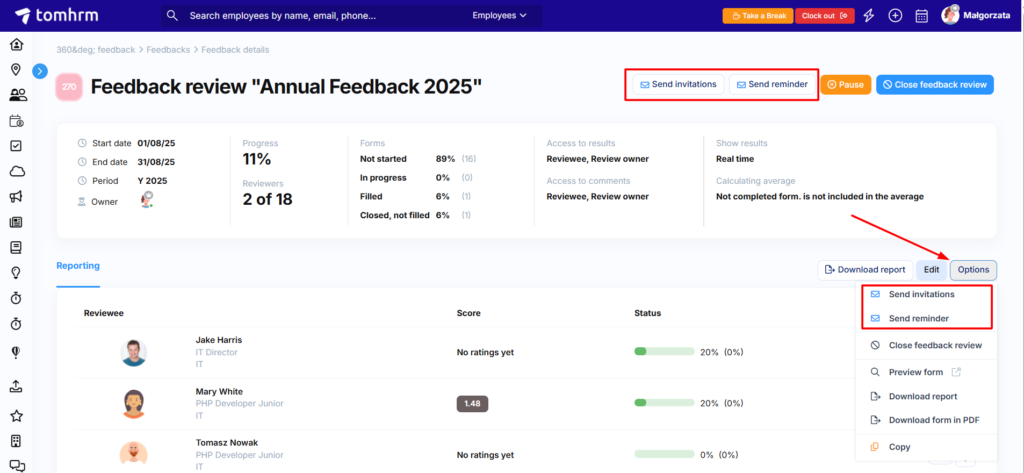
Task: Click Tomasz Nowak's status progress bar
Action: click(x=664, y=455)
